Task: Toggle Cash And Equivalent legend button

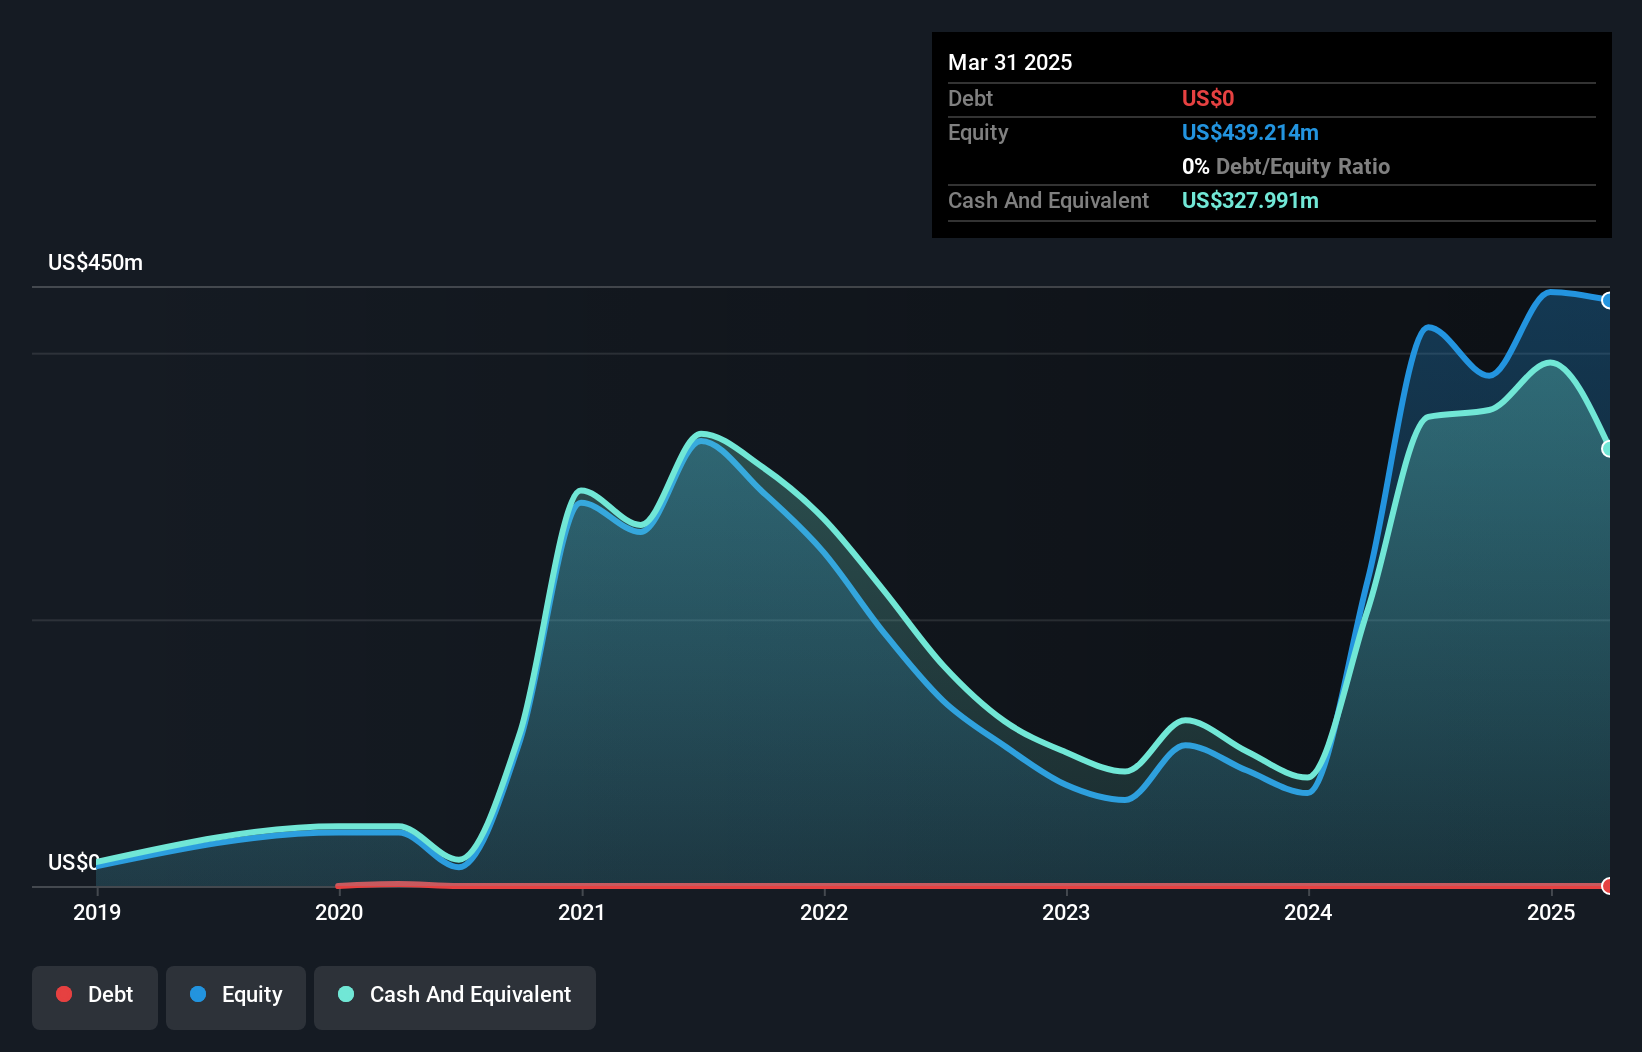Action: click(455, 997)
